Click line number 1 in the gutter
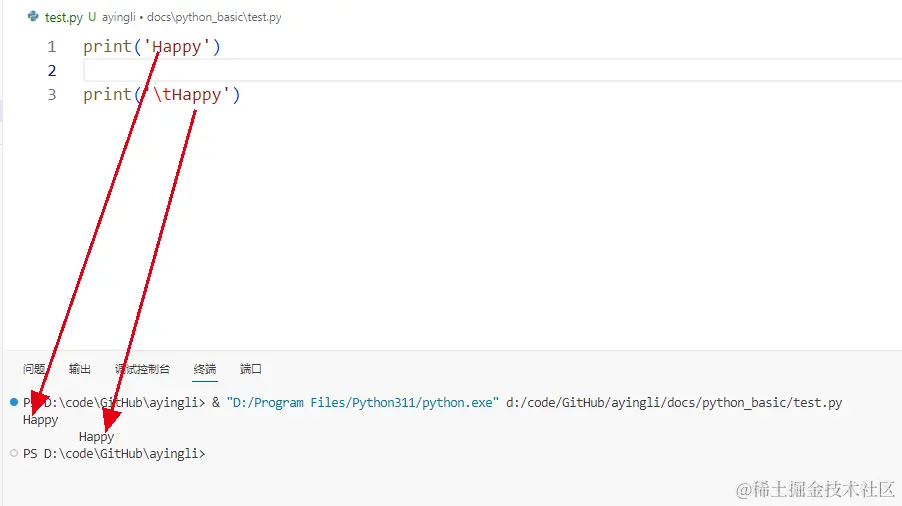 52,47
